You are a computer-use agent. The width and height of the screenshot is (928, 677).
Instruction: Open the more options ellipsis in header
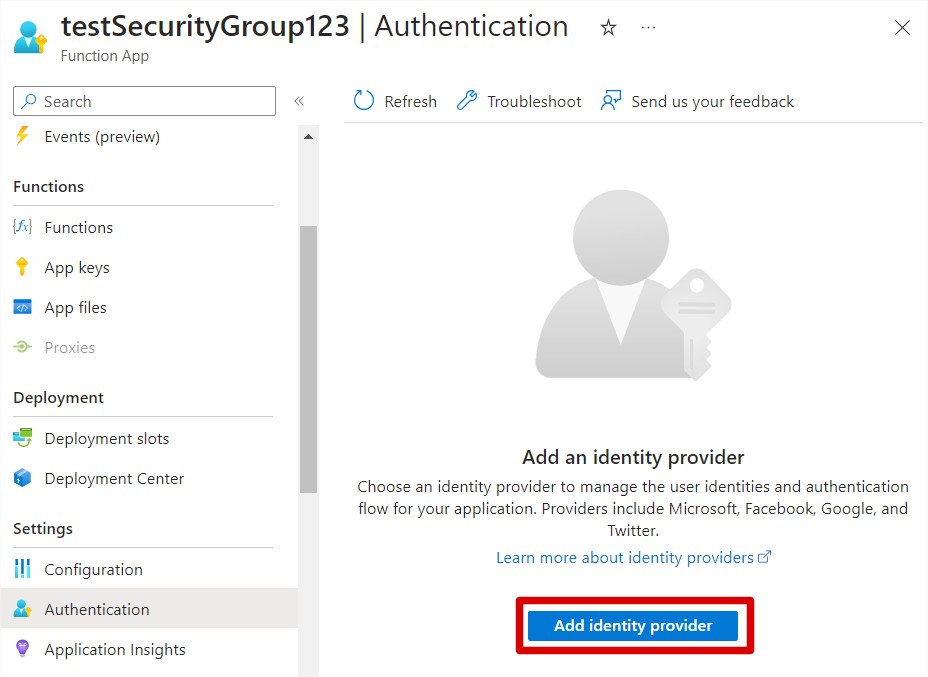pyautogui.click(x=648, y=28)
